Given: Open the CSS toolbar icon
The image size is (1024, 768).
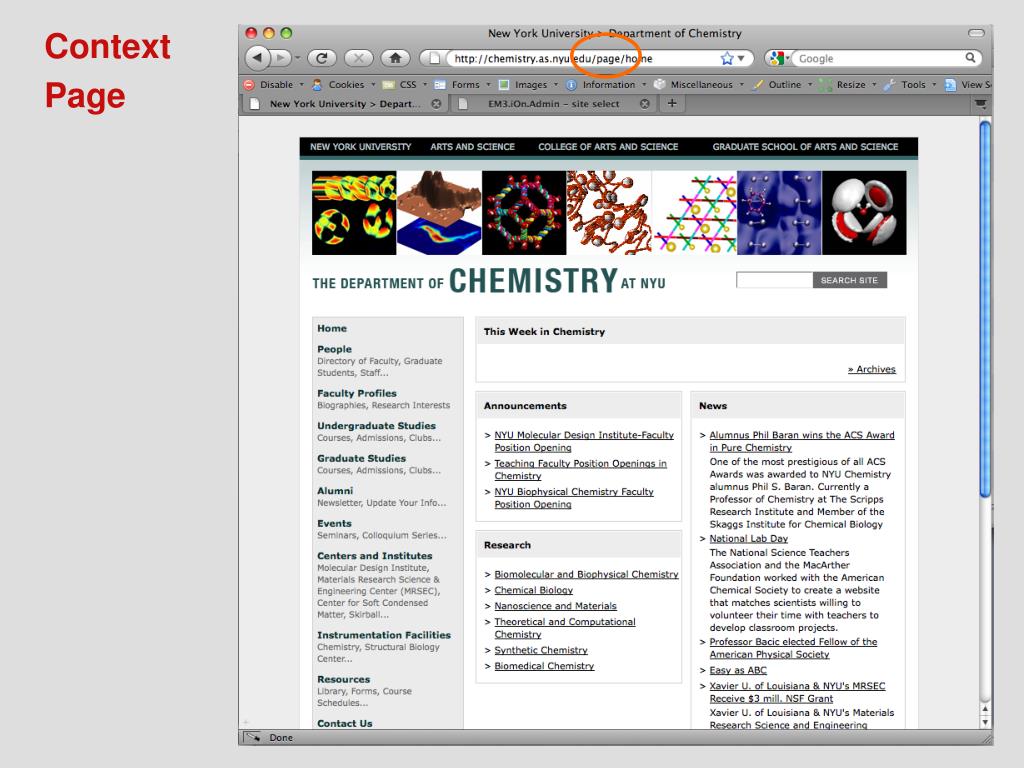Looking at the screenshot, I should tap(388, 85).
